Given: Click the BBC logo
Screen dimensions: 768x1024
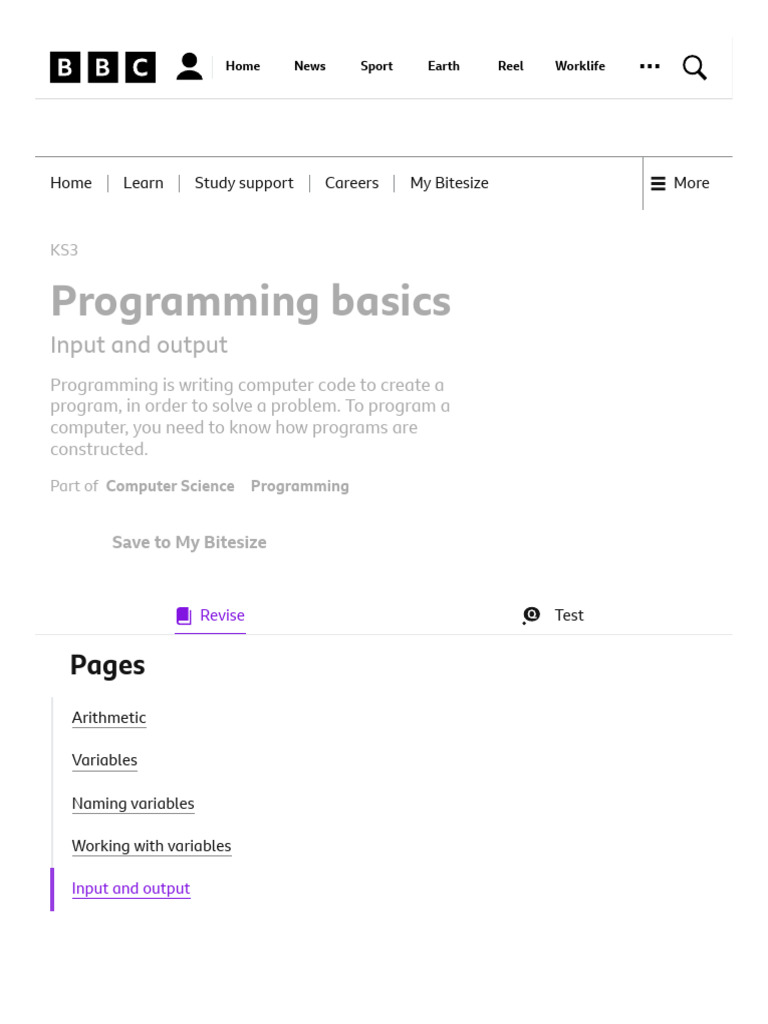Looking at the screenshot, I should [103, 67].
